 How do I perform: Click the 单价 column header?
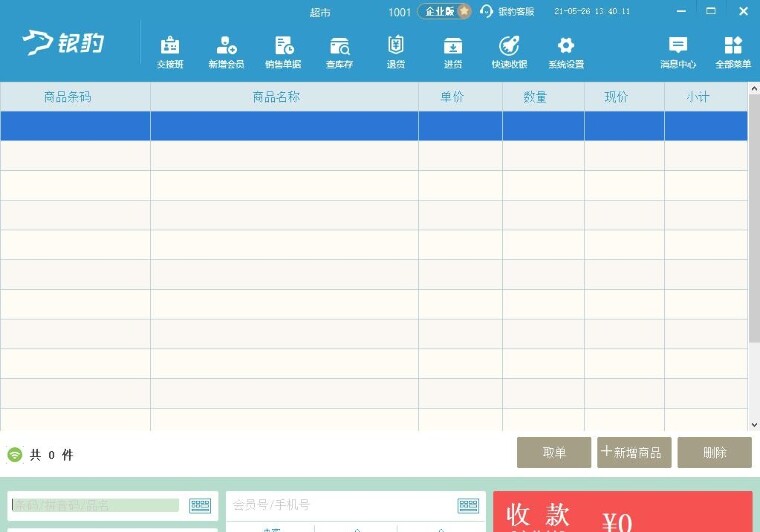(x=460, y=97)
